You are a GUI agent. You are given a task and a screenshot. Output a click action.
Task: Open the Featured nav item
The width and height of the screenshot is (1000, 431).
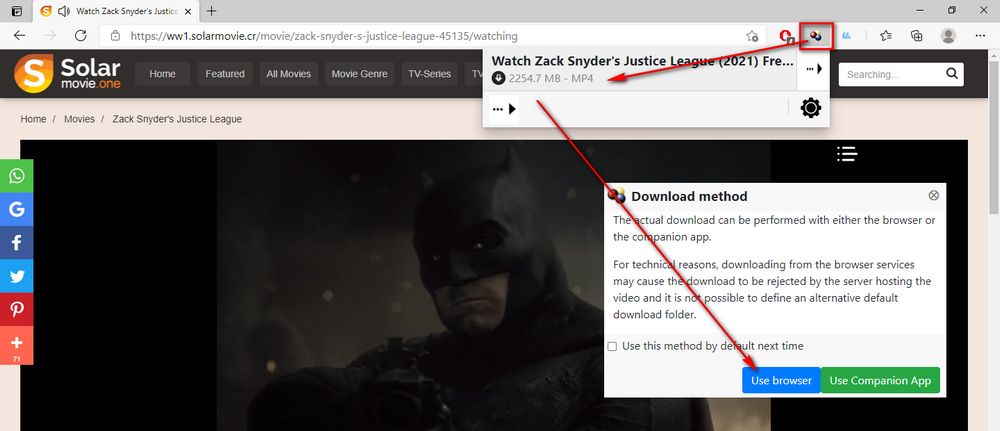224,74
